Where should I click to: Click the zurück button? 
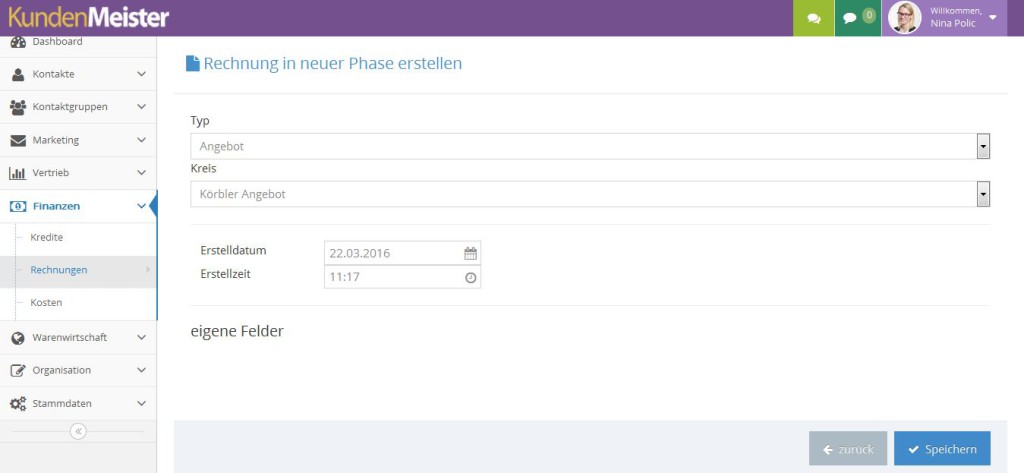pyautogui.click(x=848, y=449)
